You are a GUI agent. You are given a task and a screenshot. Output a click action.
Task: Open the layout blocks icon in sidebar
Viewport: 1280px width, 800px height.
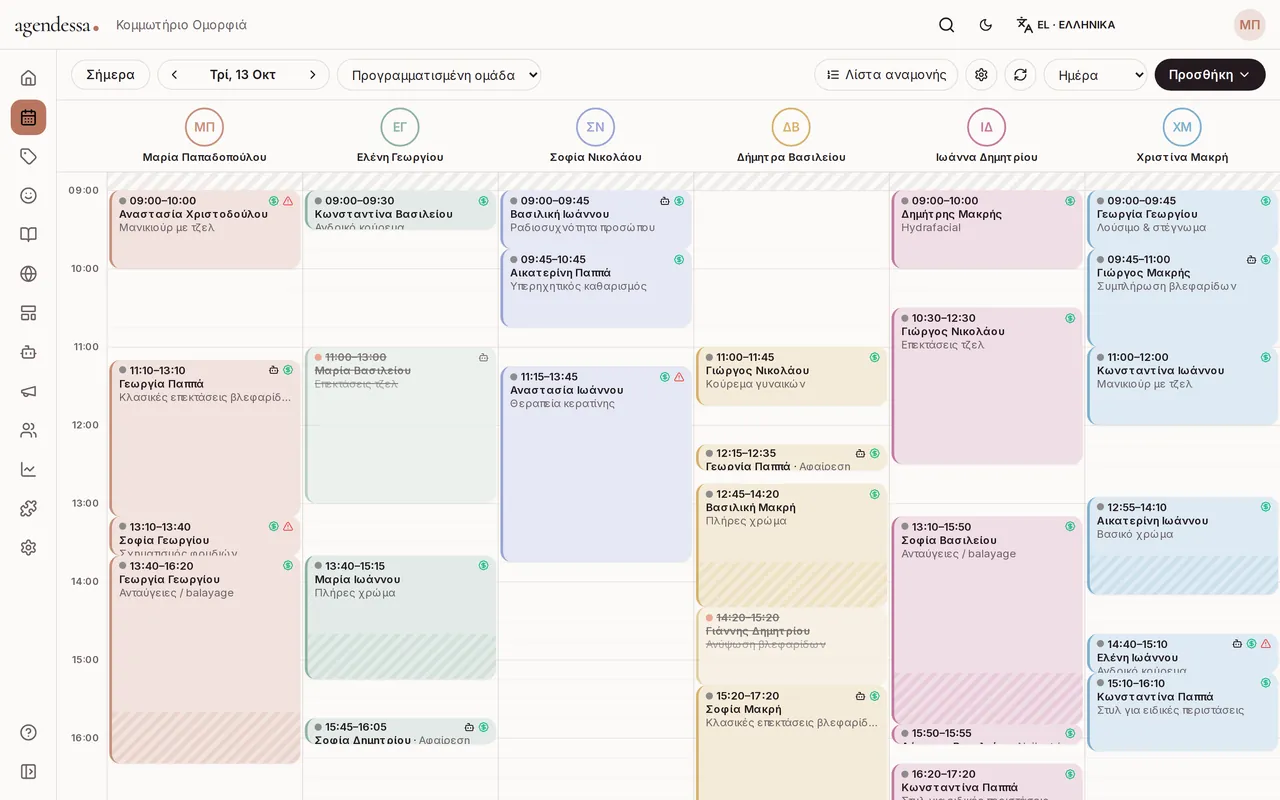(x=28, y=313)
